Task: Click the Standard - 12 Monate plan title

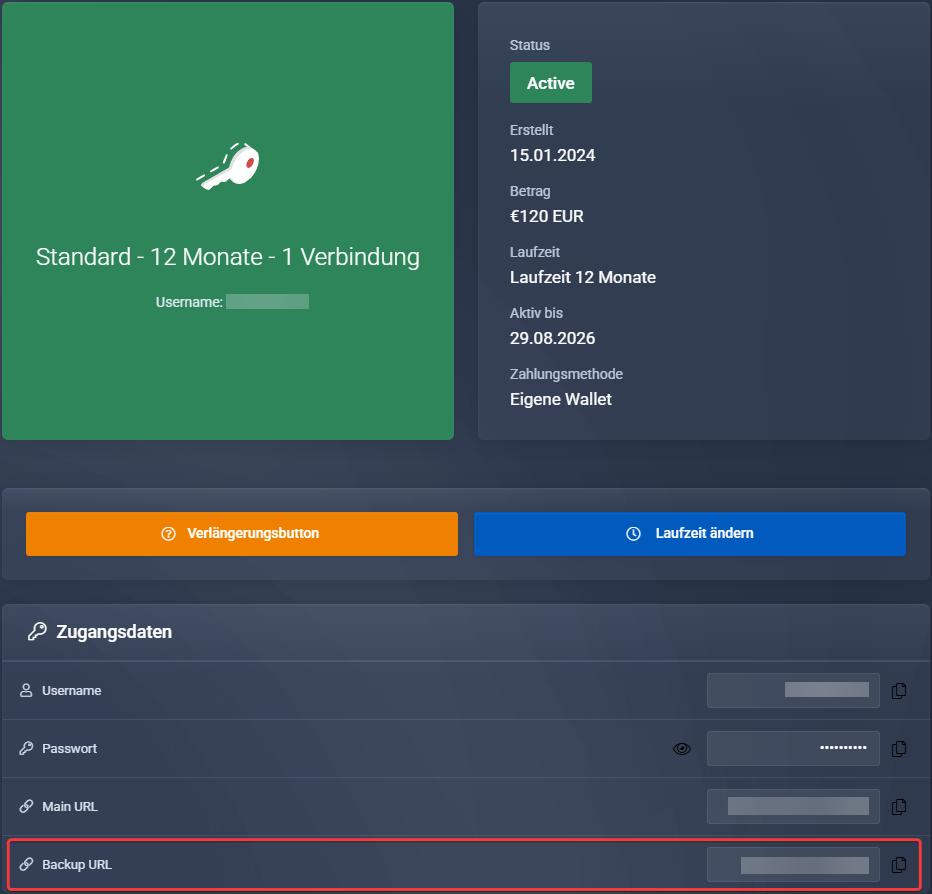Action: pos(227,257)
